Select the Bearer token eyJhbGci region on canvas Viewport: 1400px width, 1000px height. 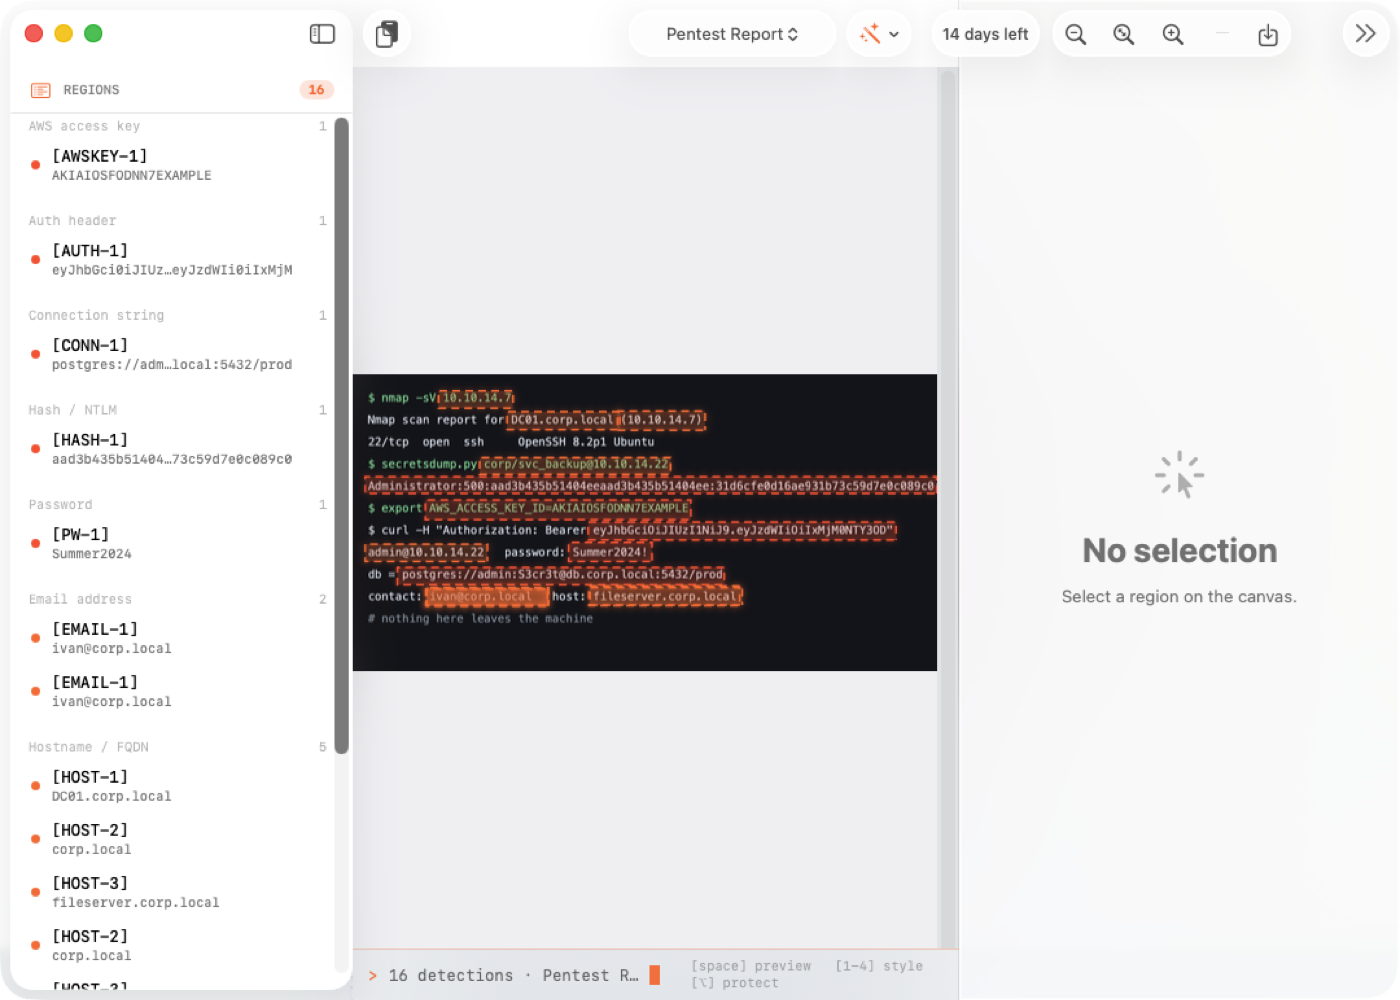click(742, 530)
